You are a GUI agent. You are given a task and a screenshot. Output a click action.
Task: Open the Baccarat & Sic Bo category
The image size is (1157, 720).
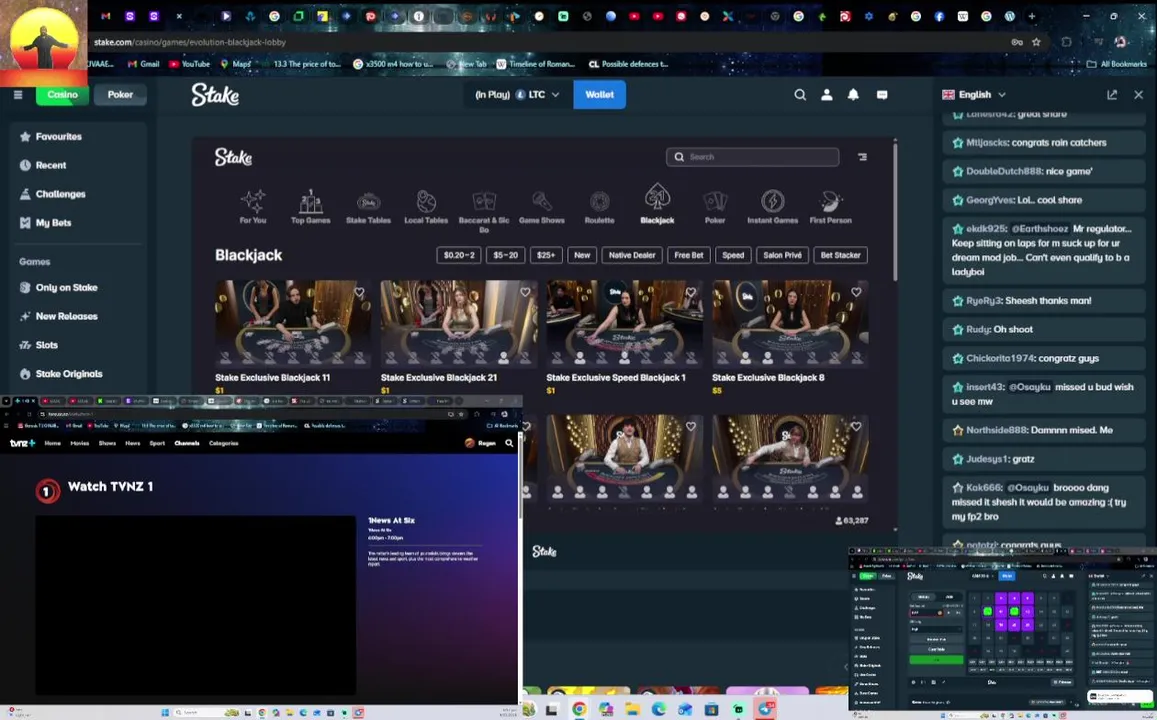(x=484, y=210)
